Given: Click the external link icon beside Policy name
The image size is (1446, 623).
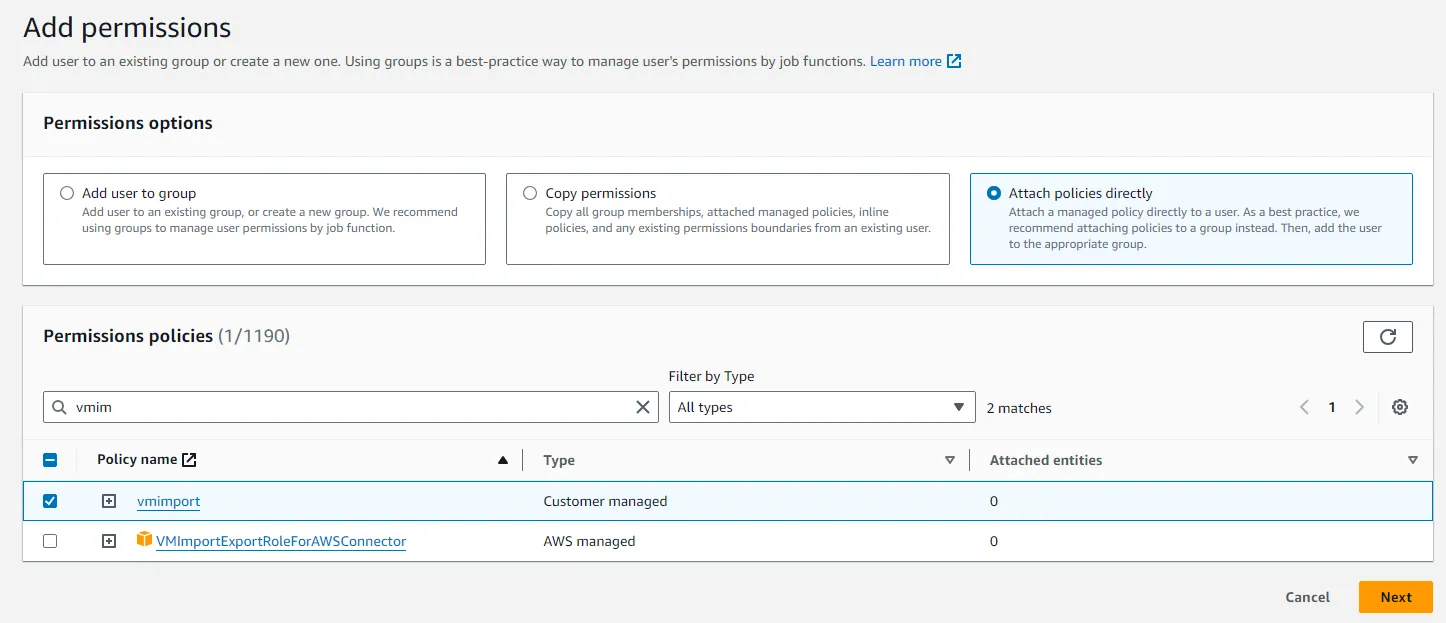Looking at the screenshot, I should click(189, 460).
